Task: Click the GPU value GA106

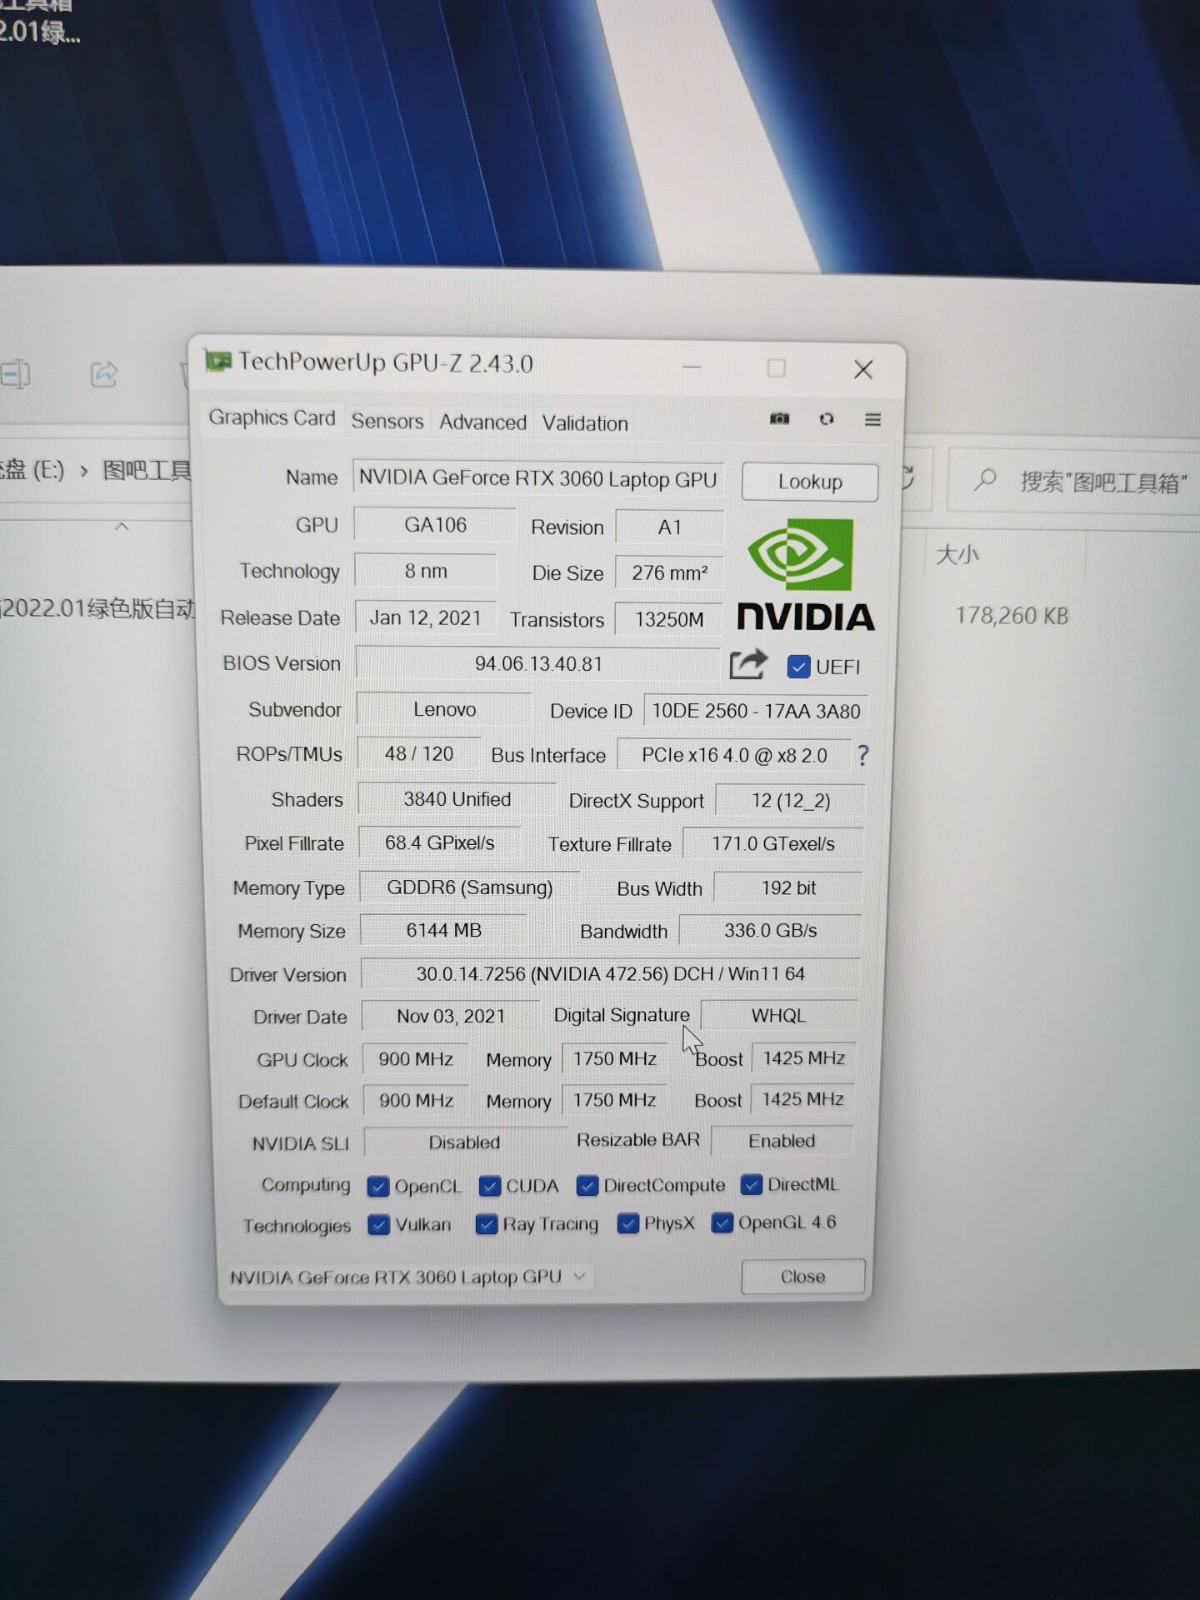Action: click(435, 525)
